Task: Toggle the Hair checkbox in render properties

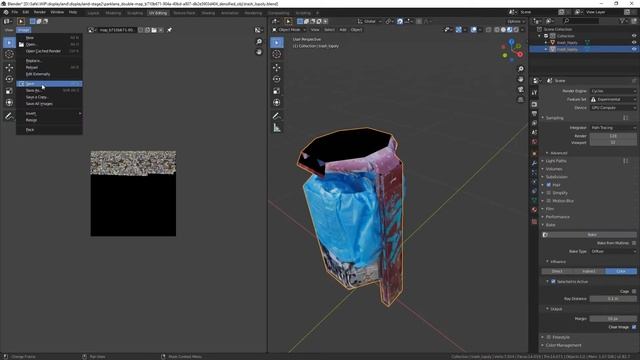Action: 549,185
